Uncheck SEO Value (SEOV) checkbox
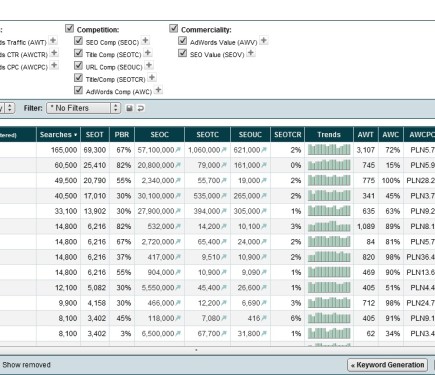This screenshot has height=375, width=435. pyautogui.click(x=182, y=53)
